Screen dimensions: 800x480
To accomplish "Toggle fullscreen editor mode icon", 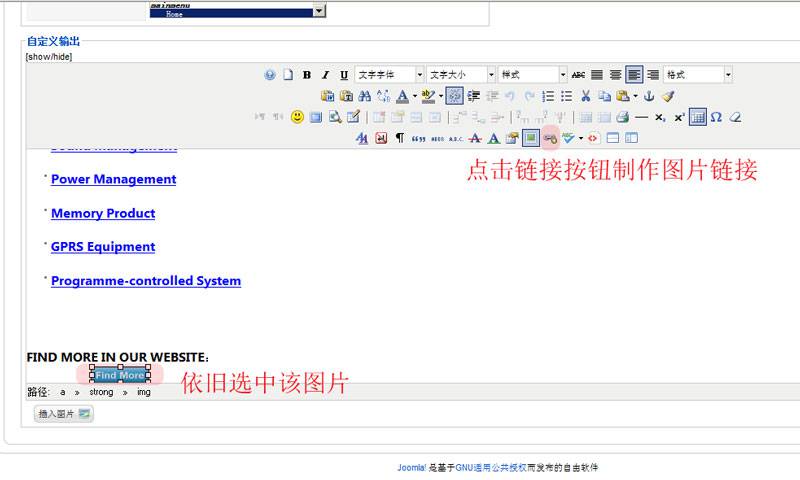I will coord(316,117).
